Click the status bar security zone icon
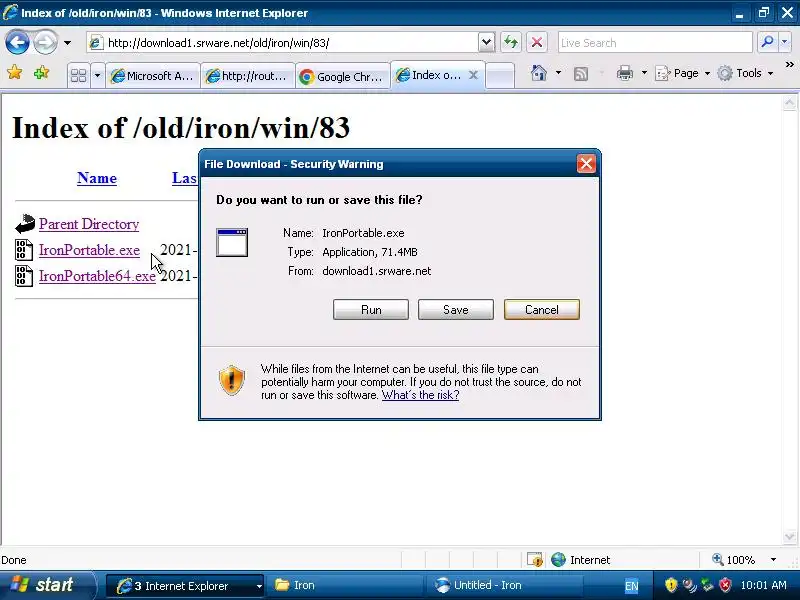 point(535,560)
